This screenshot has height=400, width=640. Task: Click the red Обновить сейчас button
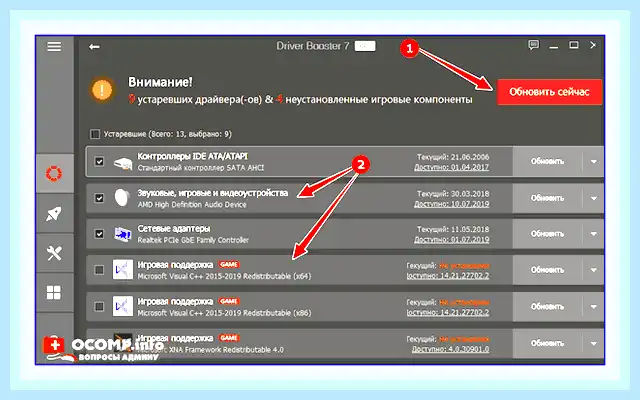pos(549,92)
